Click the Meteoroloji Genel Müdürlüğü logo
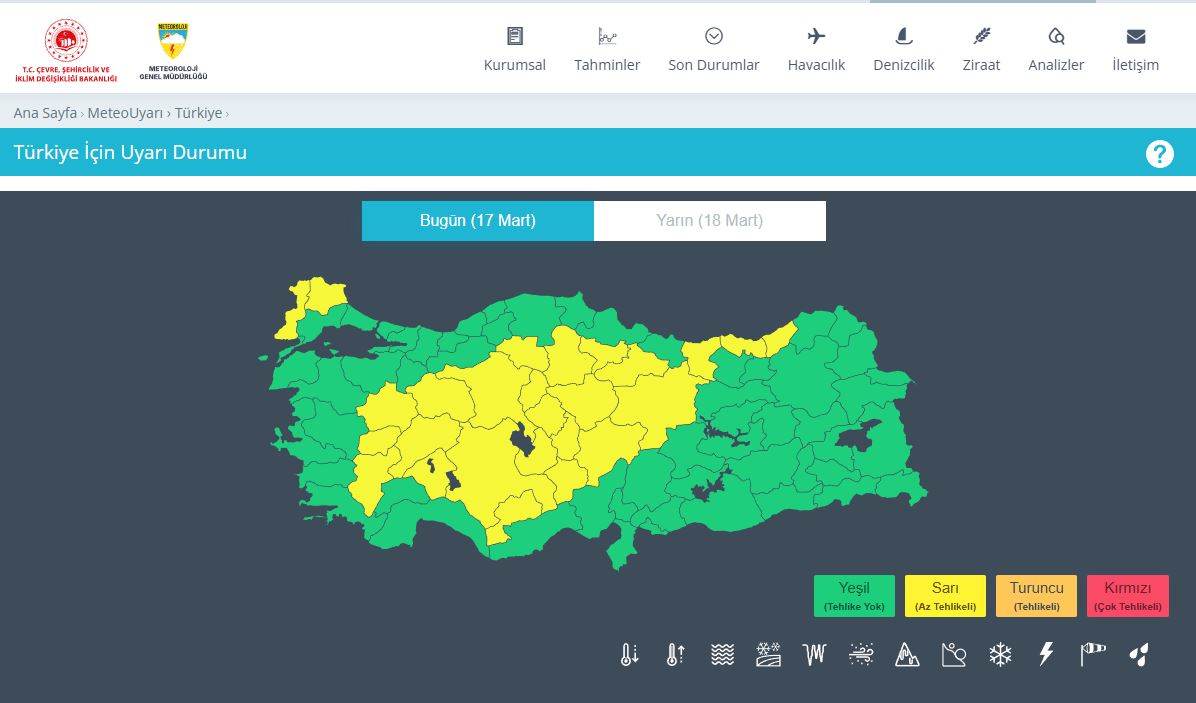The image size is (1196, 703). point(173,51)
